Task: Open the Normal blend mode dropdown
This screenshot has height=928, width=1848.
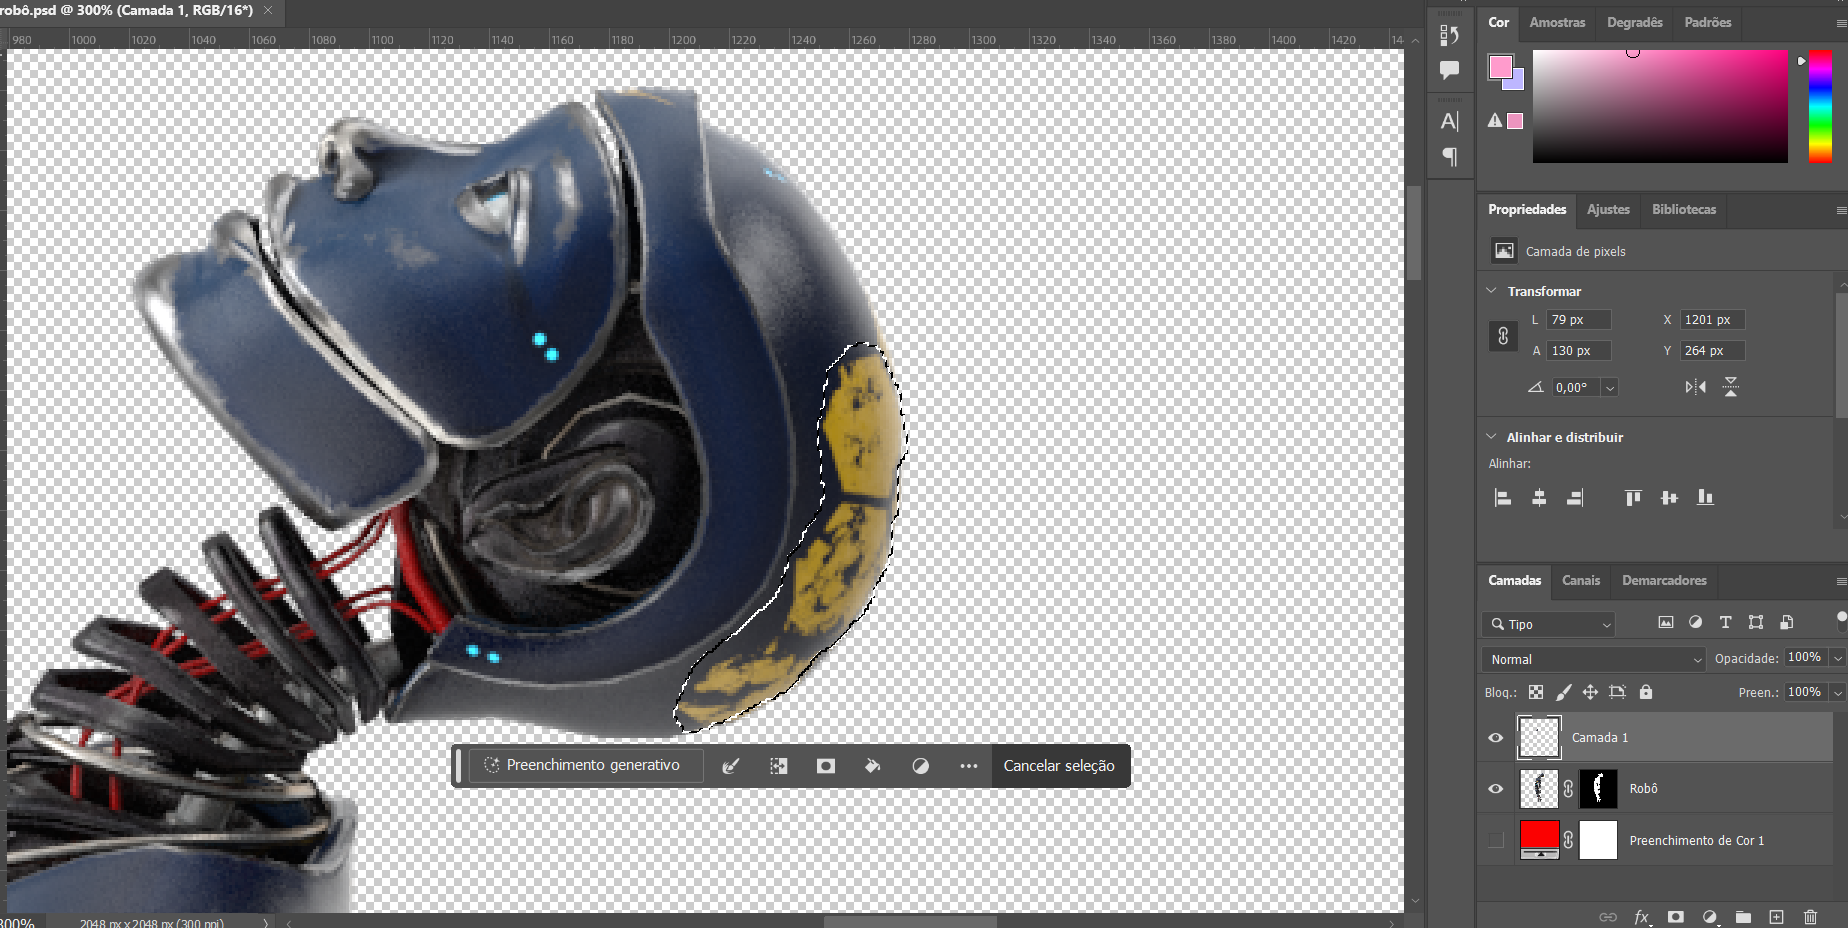Action: (x=1593, y=659)
